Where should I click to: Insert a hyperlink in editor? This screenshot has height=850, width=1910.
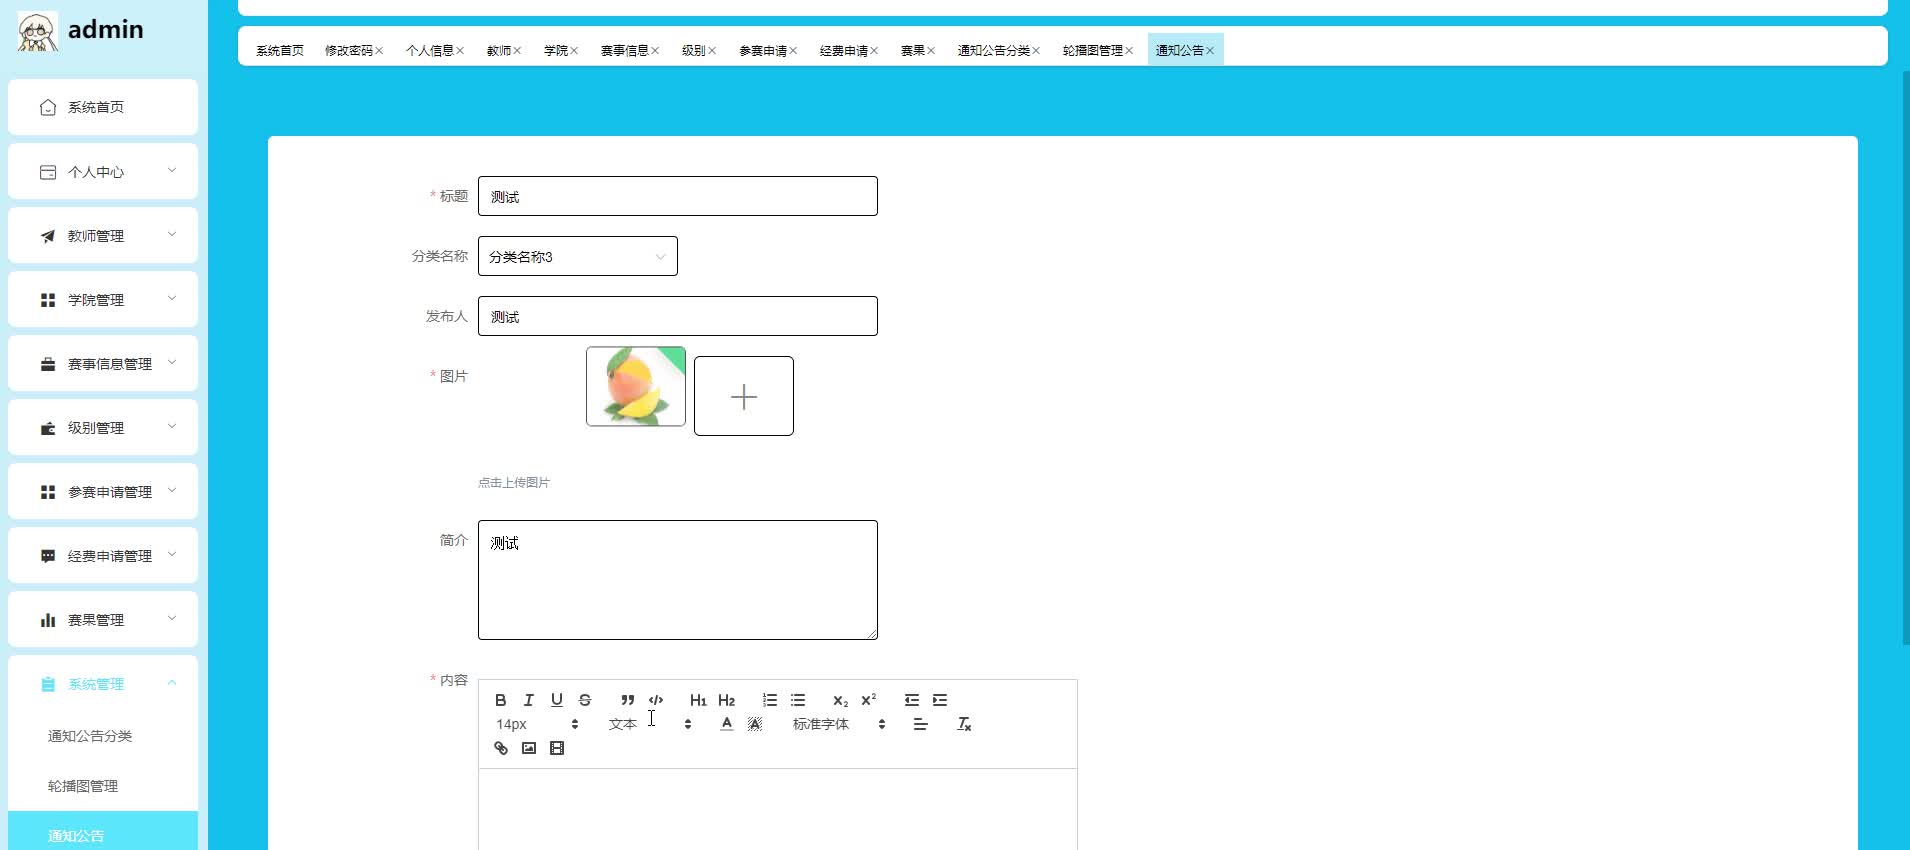[x=501, y=748]
